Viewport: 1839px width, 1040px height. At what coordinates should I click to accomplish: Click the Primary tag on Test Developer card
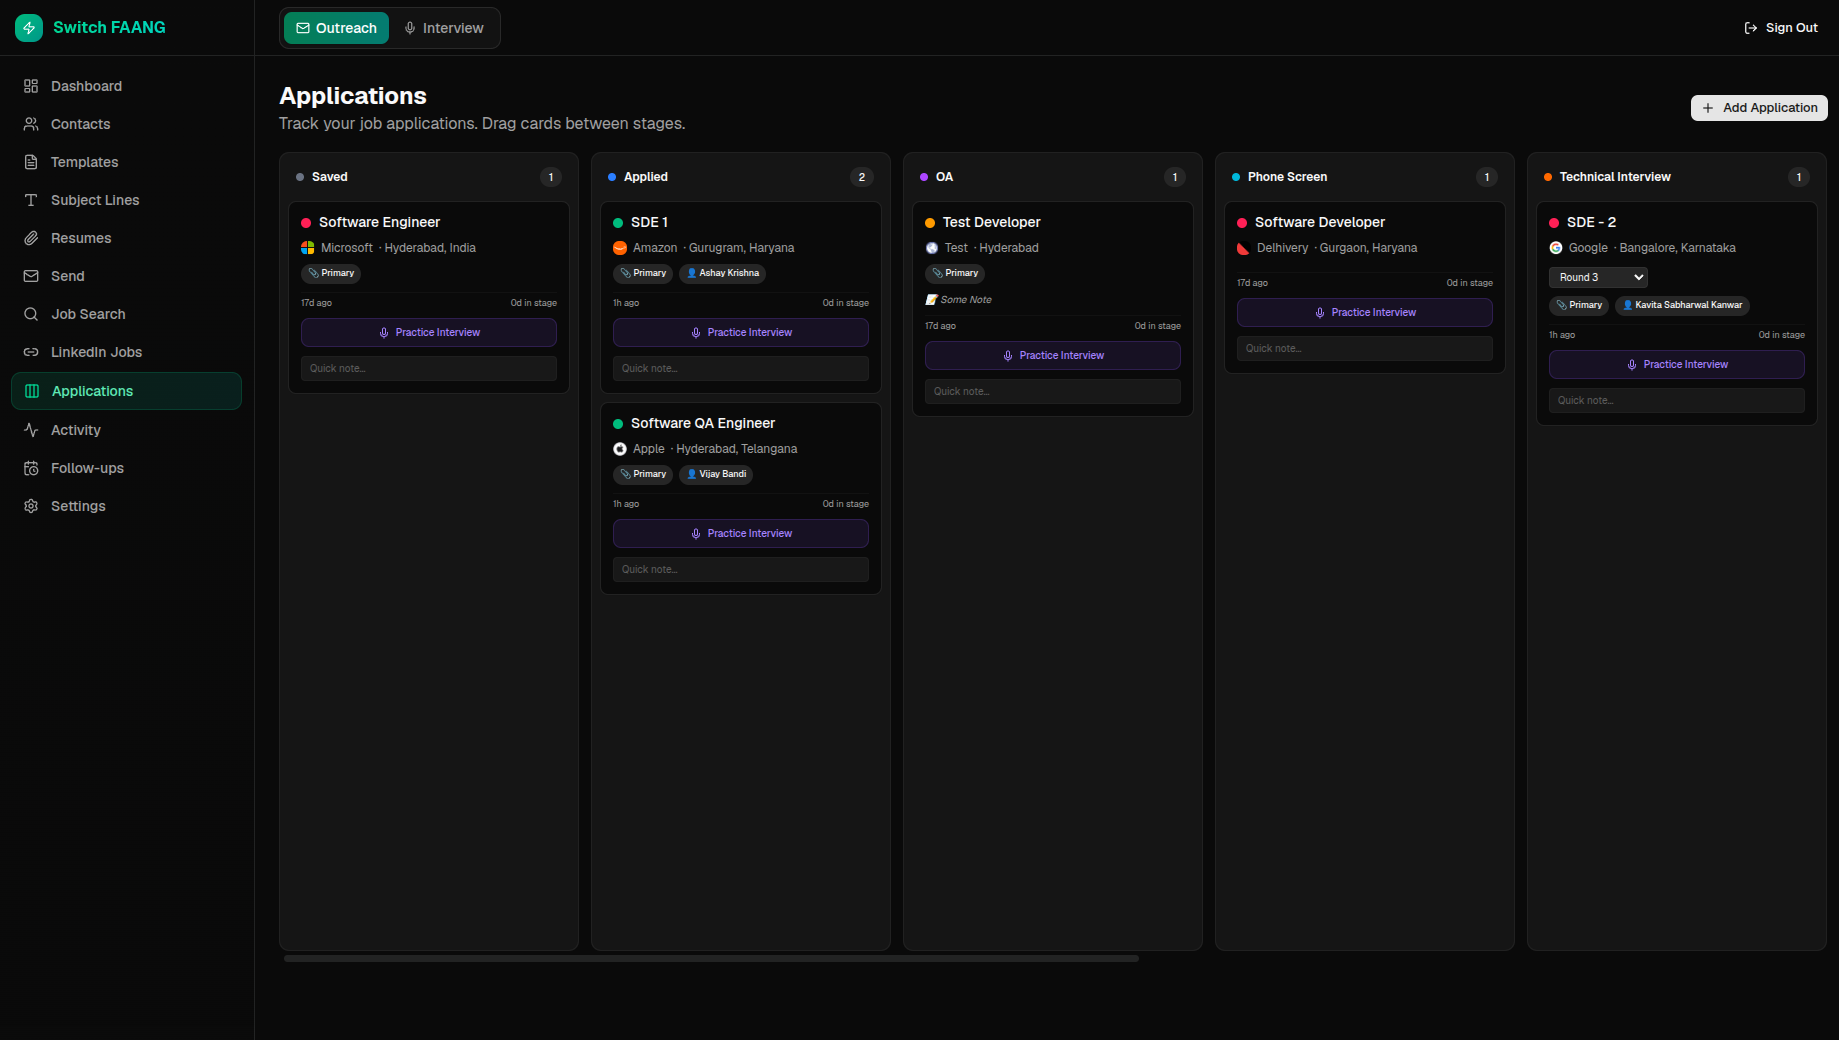point(955,273)
